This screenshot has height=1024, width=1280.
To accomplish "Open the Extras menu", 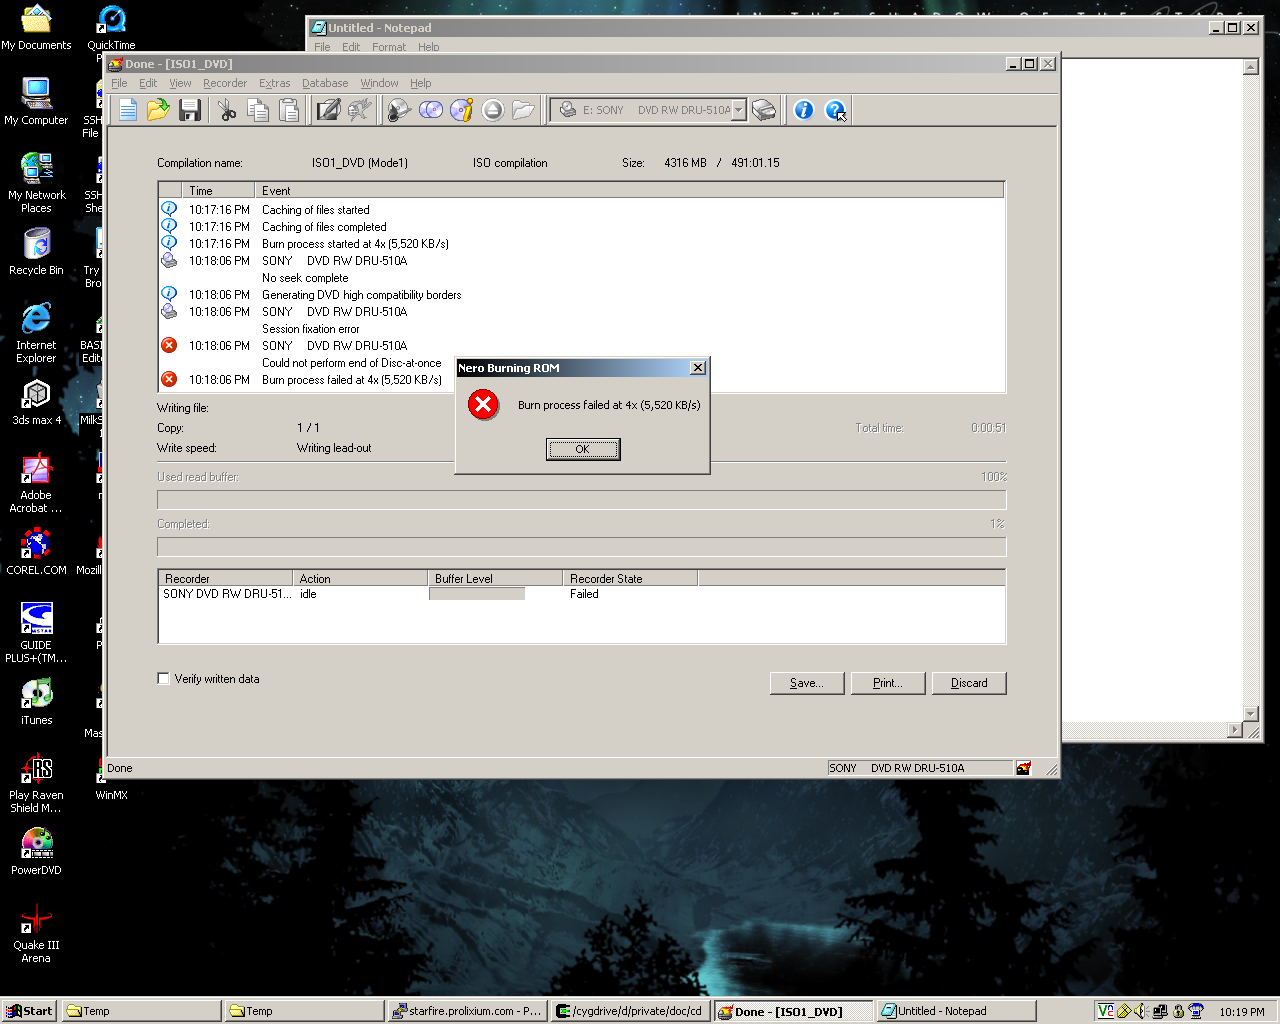I will click(274, 83).
